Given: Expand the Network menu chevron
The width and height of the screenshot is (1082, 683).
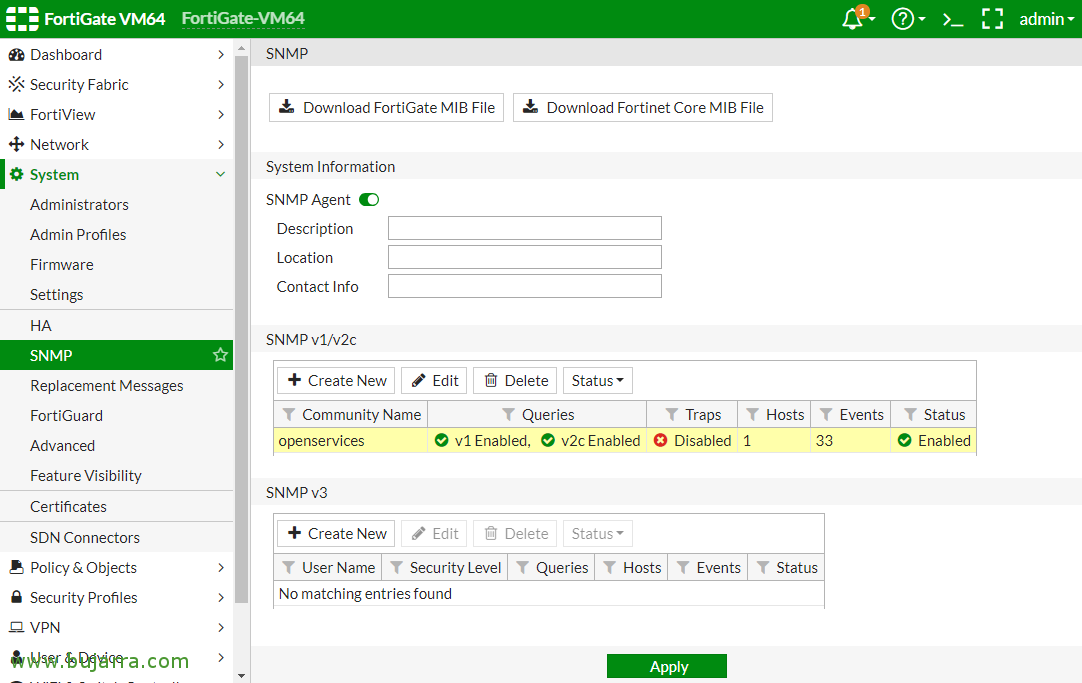Looking at the screenshot, I should pyautogui.click(x=221, y=144).
